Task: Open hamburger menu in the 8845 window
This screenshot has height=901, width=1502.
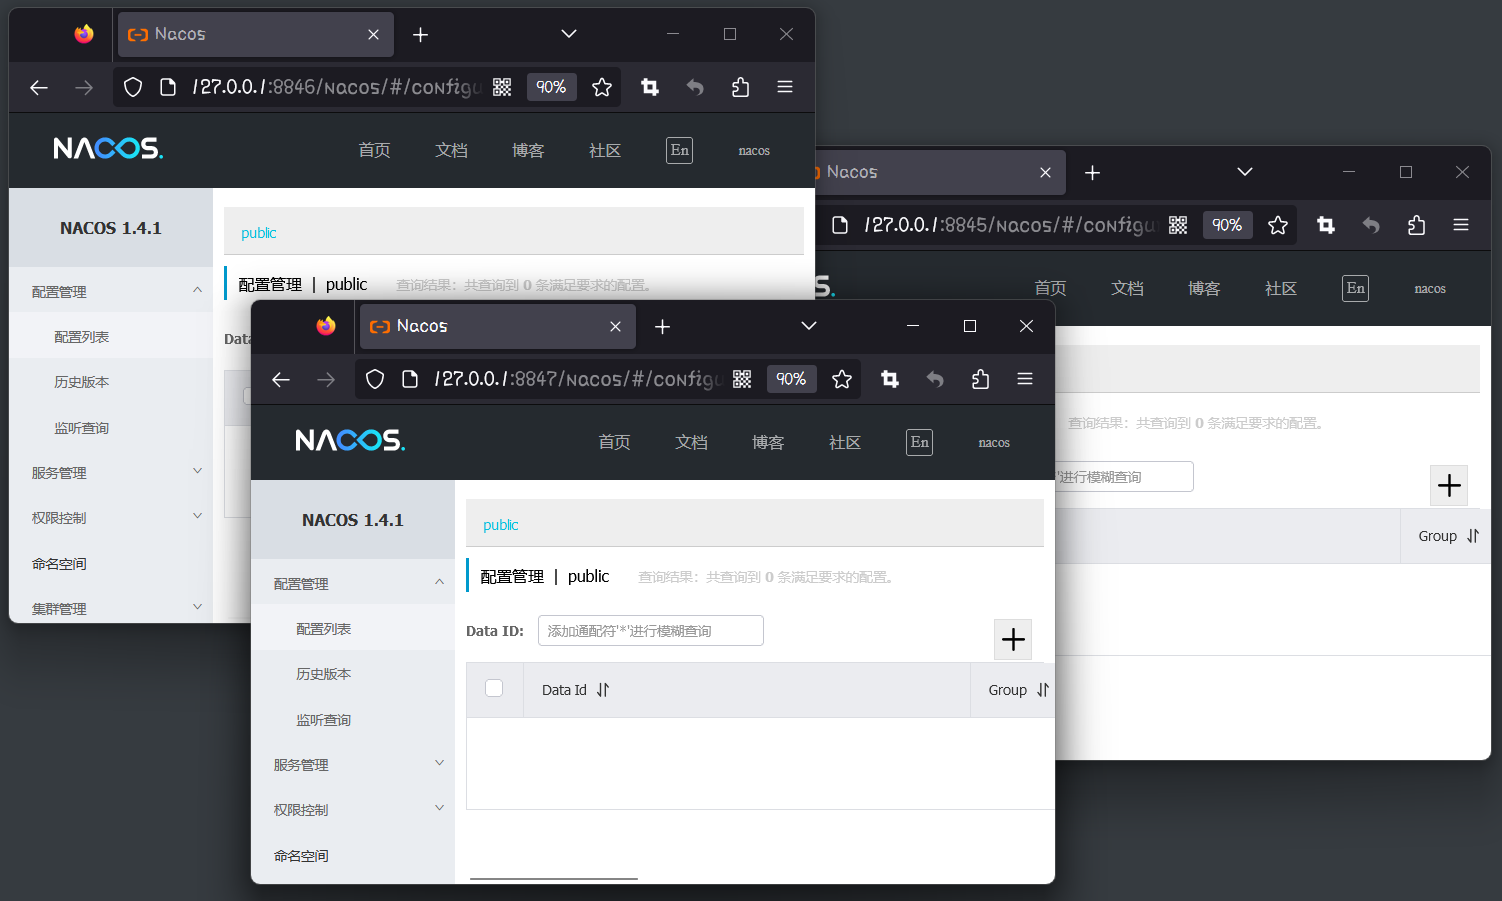Action: point(1461,225)
